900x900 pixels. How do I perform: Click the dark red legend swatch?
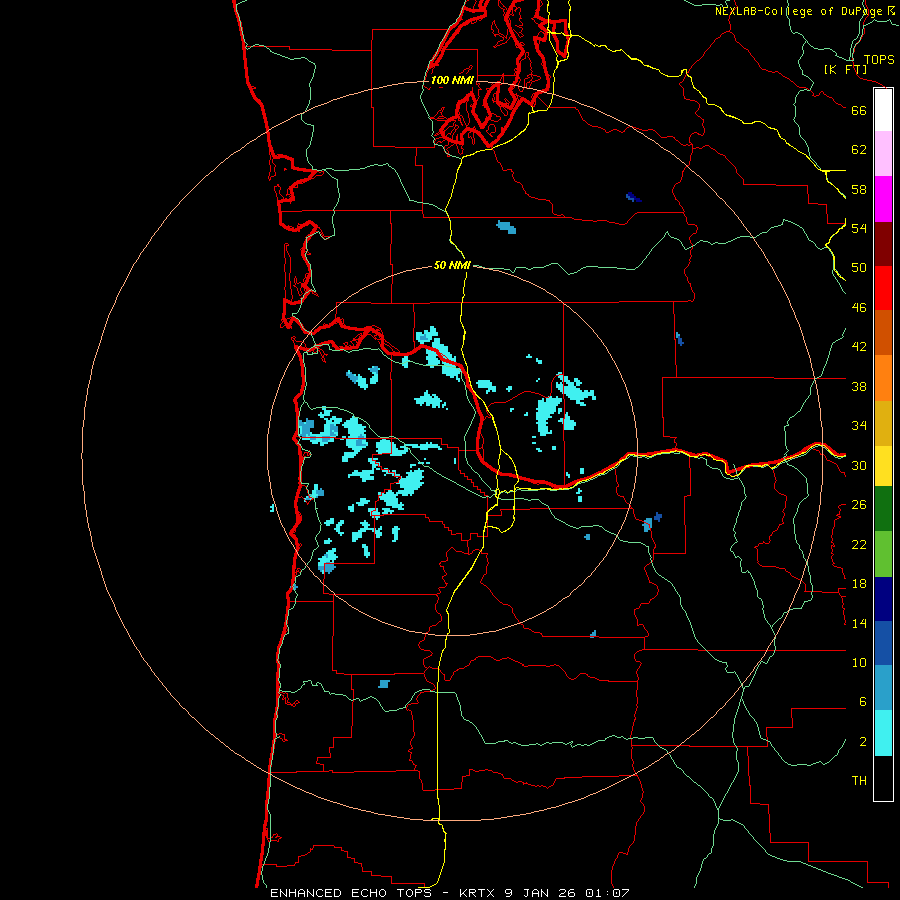[x=883, y=244]
